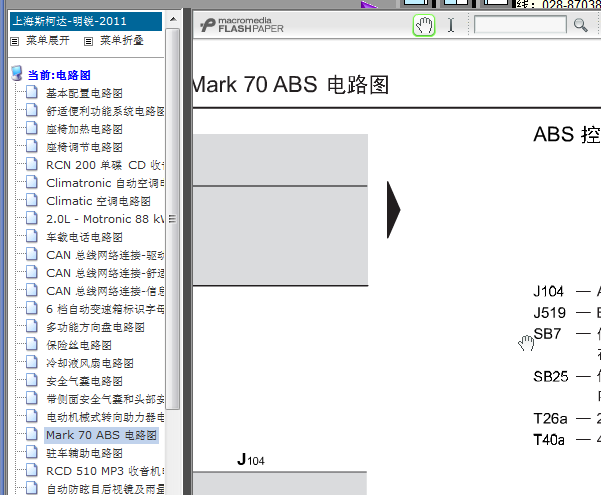Click page icon beside 舒适便利功能系统电路图
The image size is (601, 495).
[x=31, y=110]
